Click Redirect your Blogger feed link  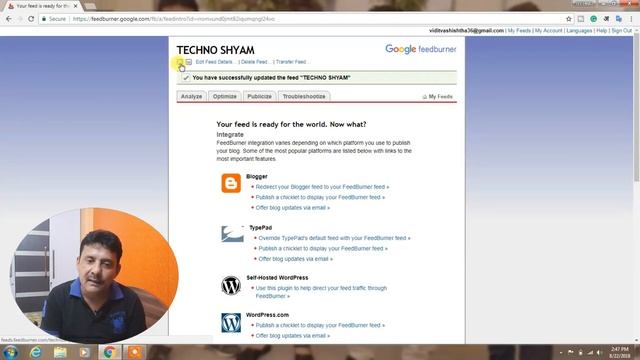click(322, 187)
